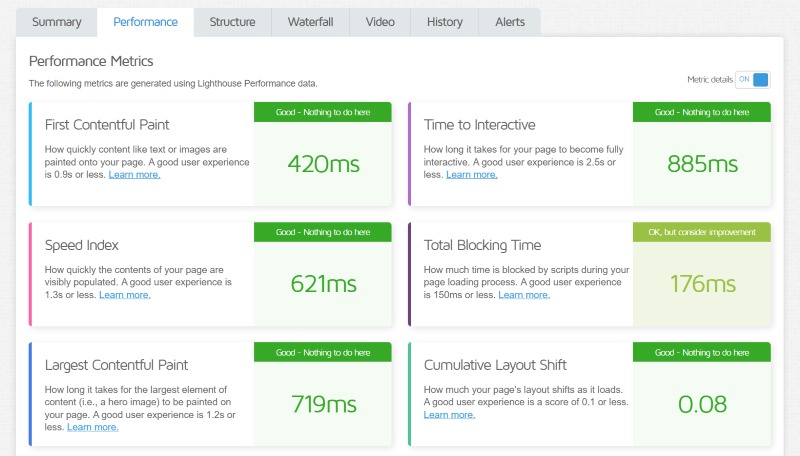Viewport: 800px width, 456px height.
Task: Turn off the Metric details toggle
Action: click(753, 80)
